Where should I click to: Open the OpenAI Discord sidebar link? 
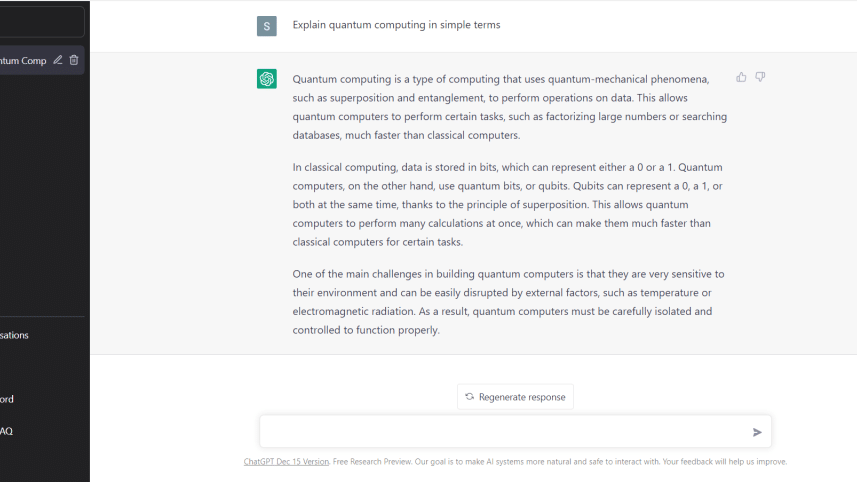[8, 399]
